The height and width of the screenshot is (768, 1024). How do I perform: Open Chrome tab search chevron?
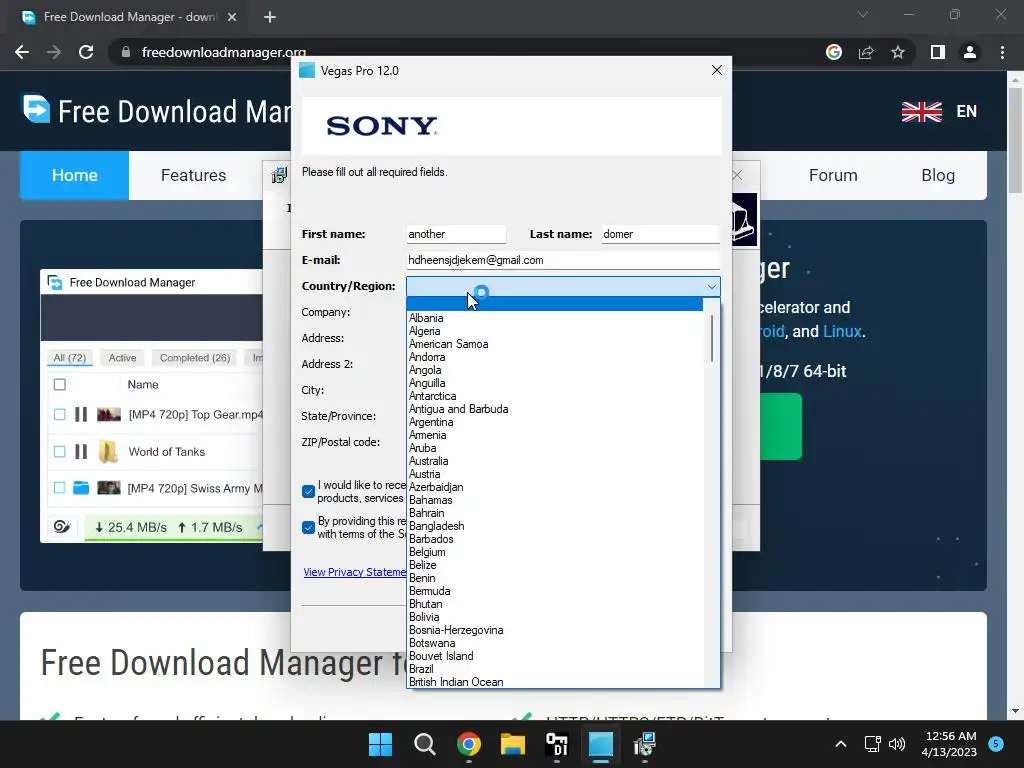pyautogui.click(x=863, y=14)
